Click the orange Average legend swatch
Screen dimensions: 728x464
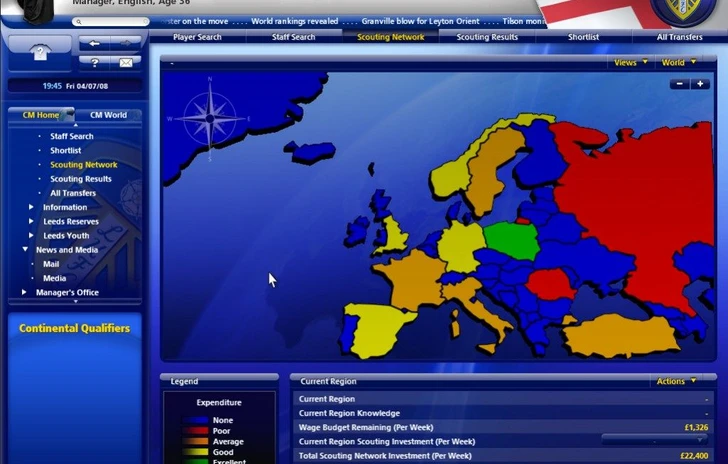coord(195,442)
